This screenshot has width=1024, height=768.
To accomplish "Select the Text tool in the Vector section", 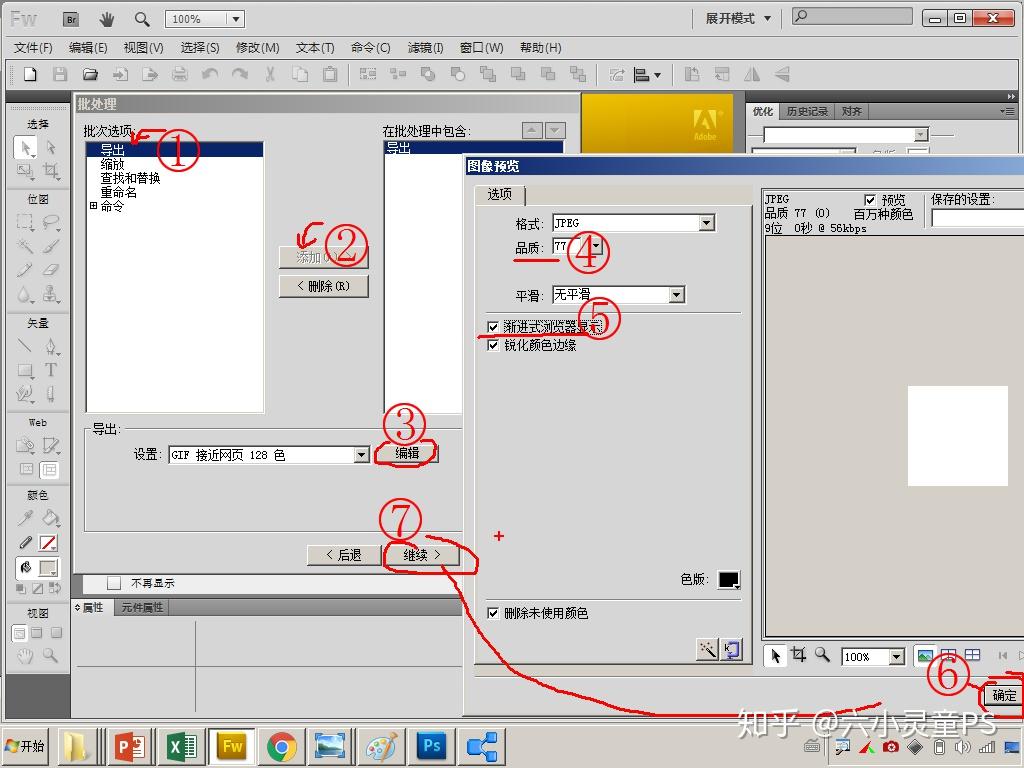I will [50, 368].
